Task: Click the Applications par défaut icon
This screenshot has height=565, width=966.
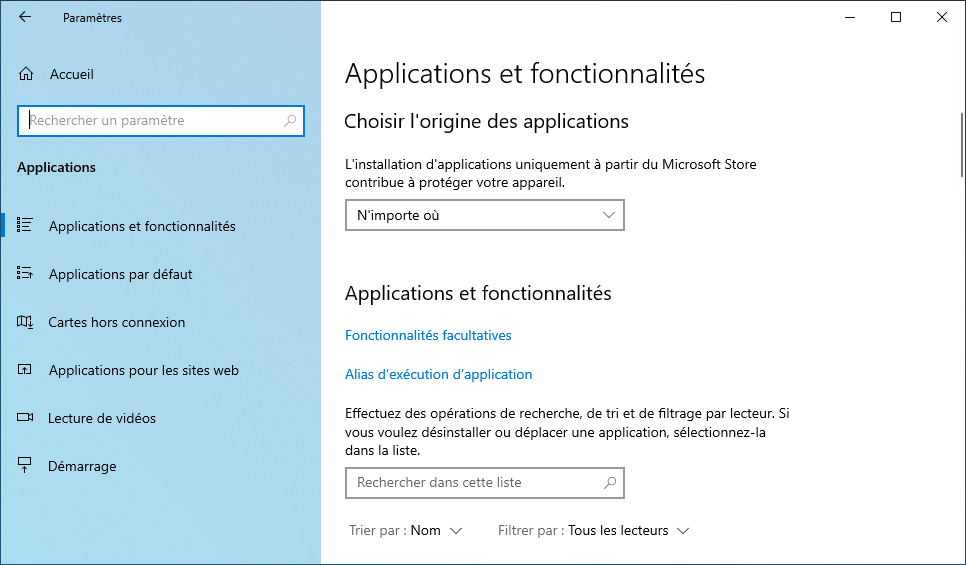Action: click(25, 273)
